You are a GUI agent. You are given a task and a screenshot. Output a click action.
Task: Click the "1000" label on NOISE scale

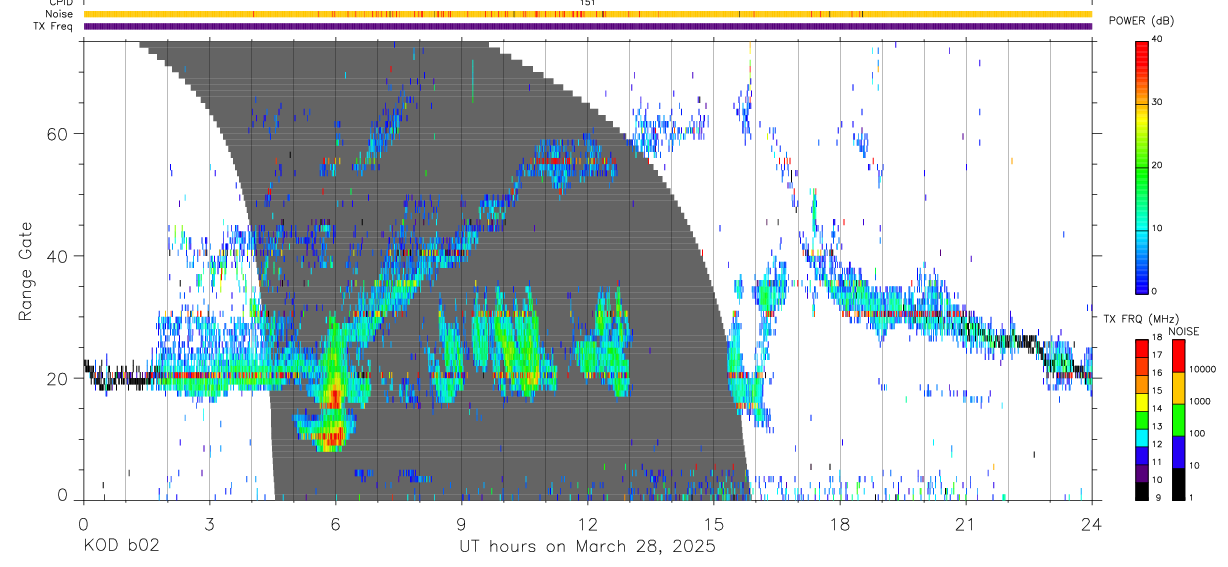1199,401
